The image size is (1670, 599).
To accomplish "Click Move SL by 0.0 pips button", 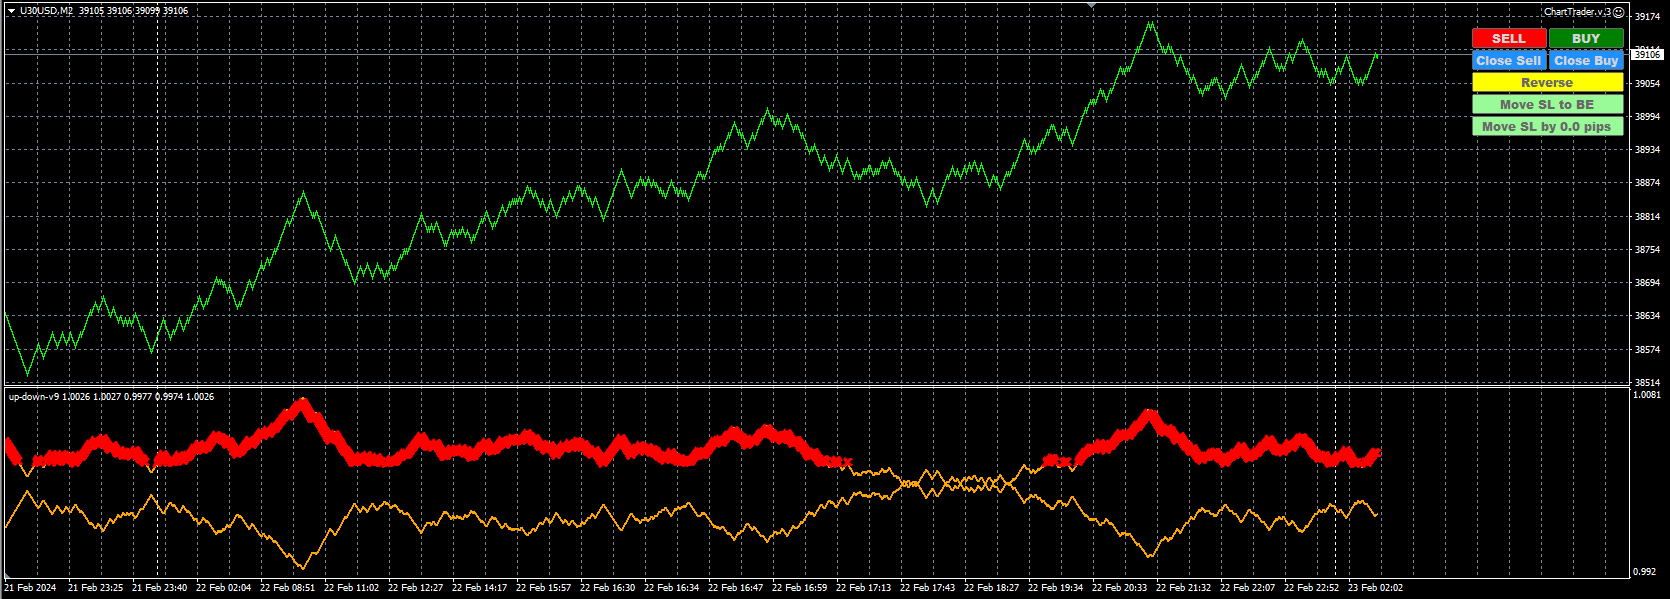I will coord(1547,126).
